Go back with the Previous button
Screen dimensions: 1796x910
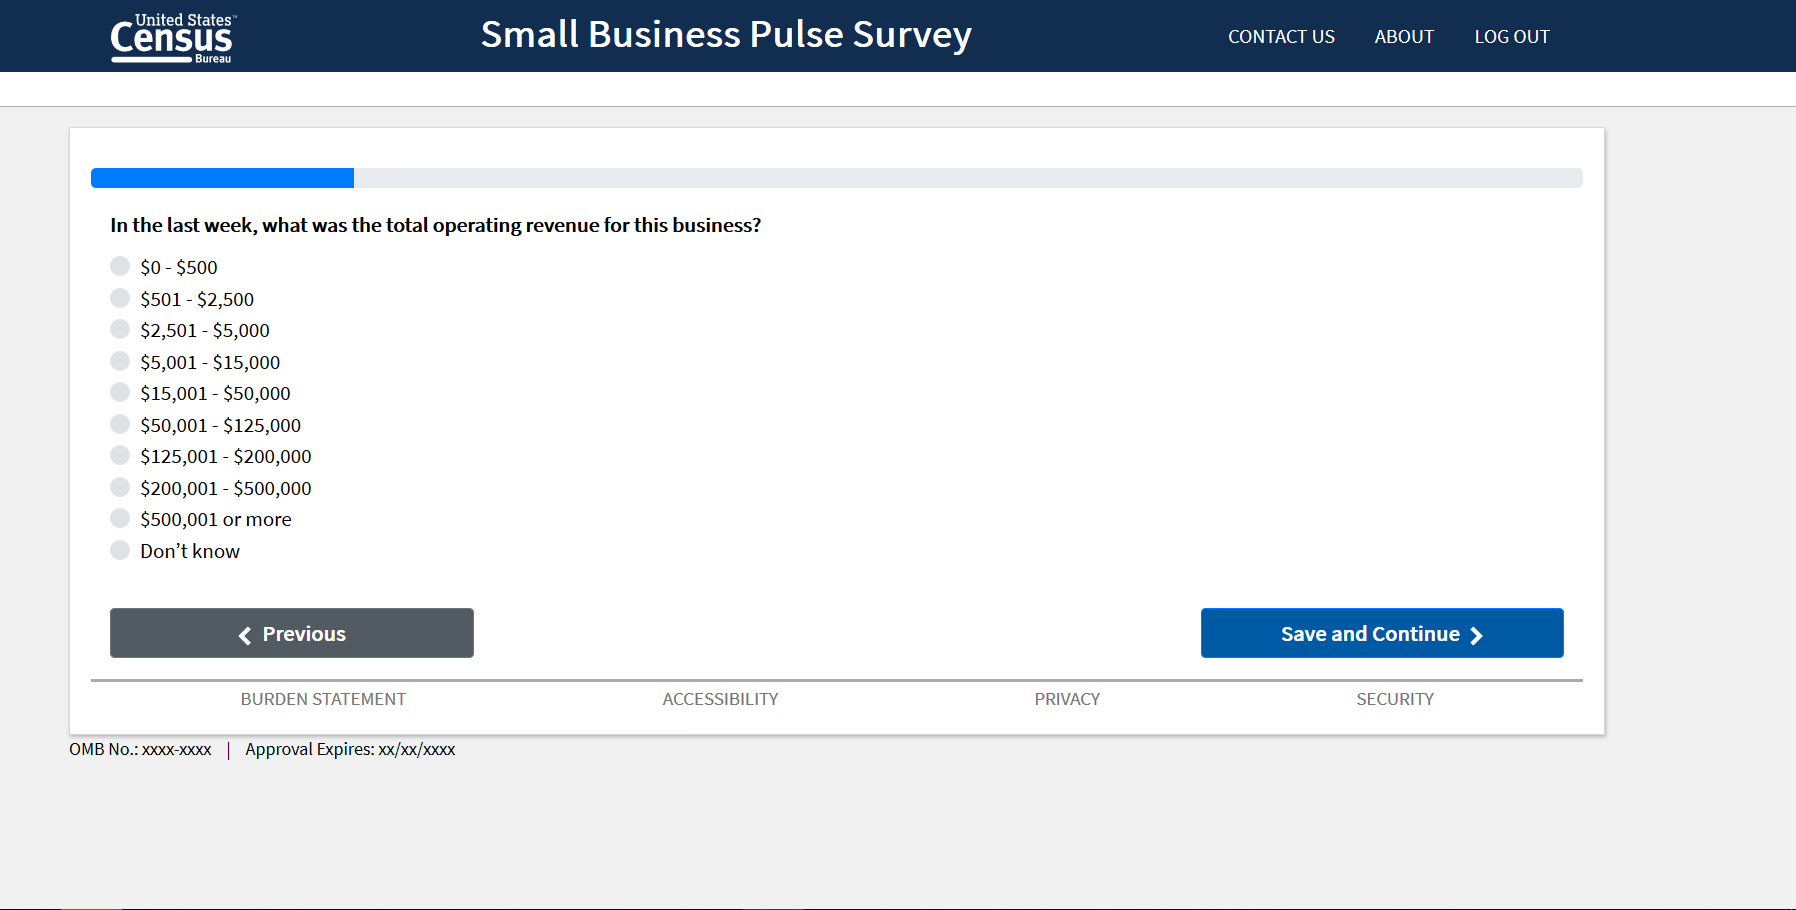[x=292, y=633]
